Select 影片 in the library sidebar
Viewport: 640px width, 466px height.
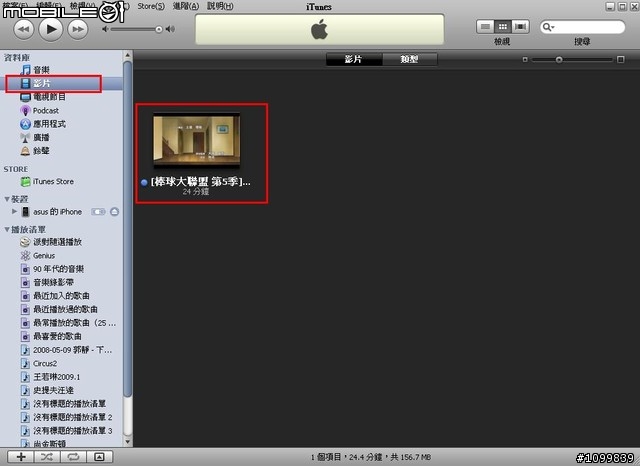[x=61, y=83]
